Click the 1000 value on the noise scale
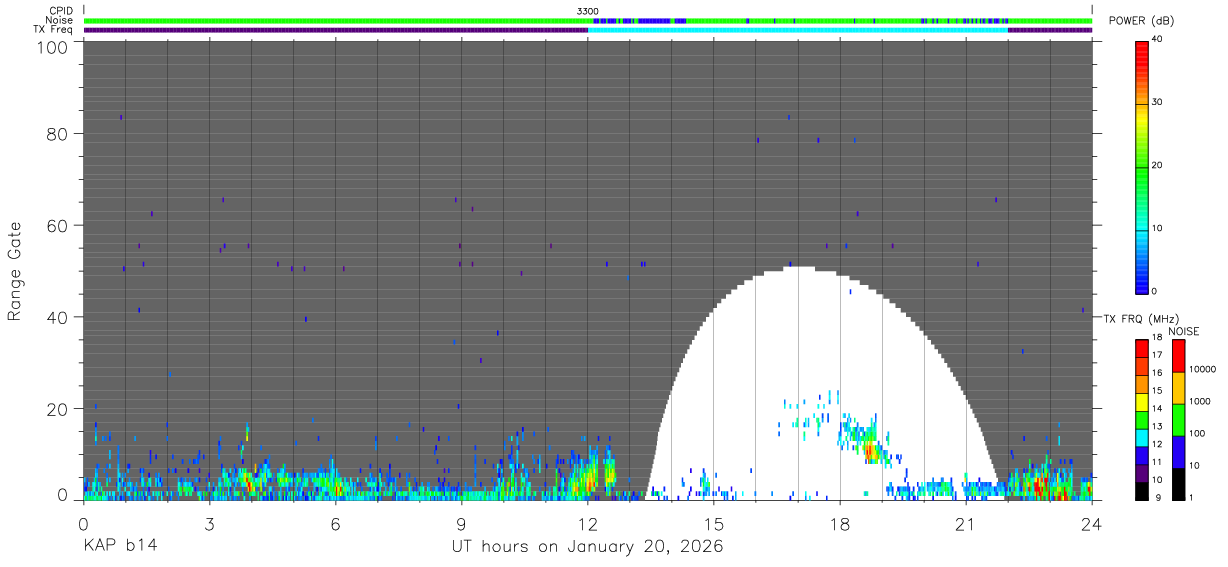 1200,401
